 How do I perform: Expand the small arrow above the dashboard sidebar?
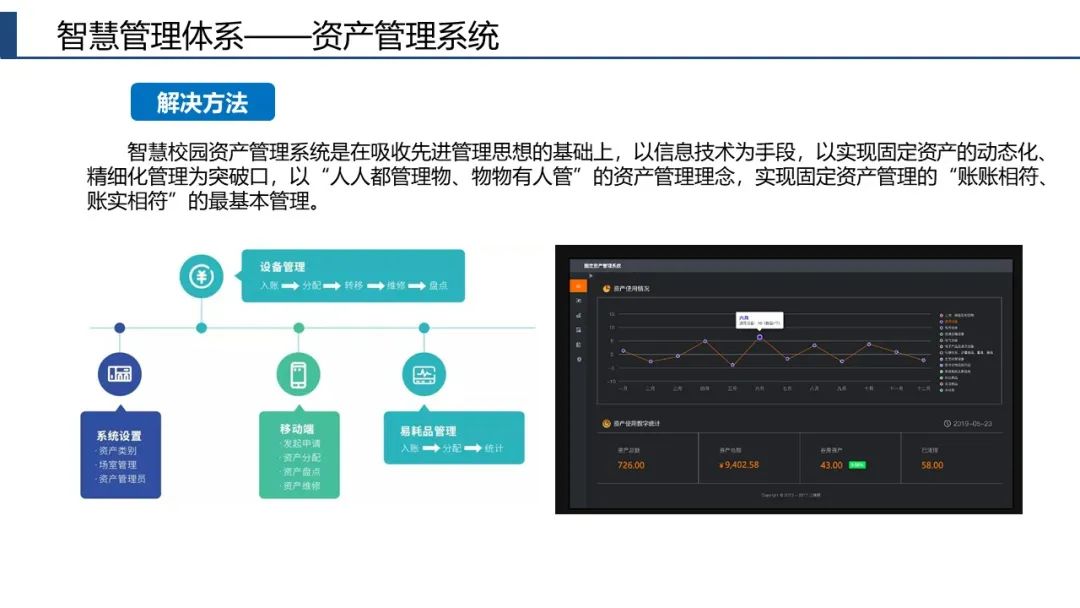[590, 275]
